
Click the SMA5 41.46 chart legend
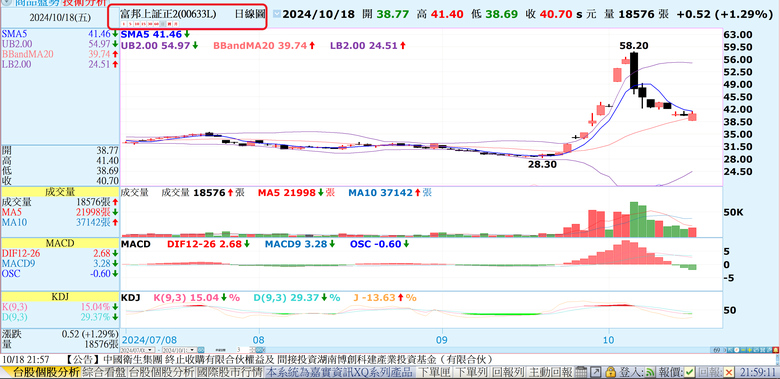pyautogui.click(x=156, y=34)
